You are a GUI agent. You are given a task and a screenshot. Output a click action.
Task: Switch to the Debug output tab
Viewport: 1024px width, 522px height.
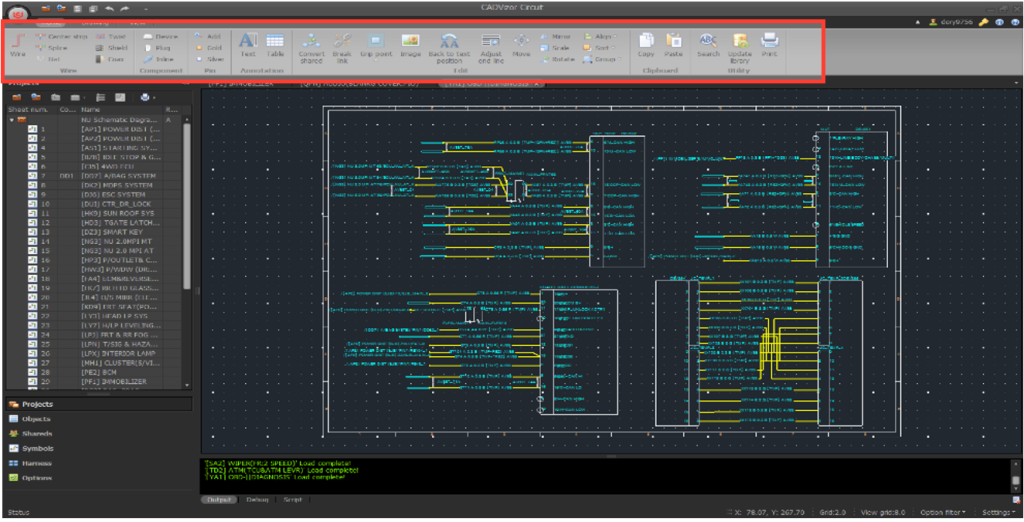(257, 500)
